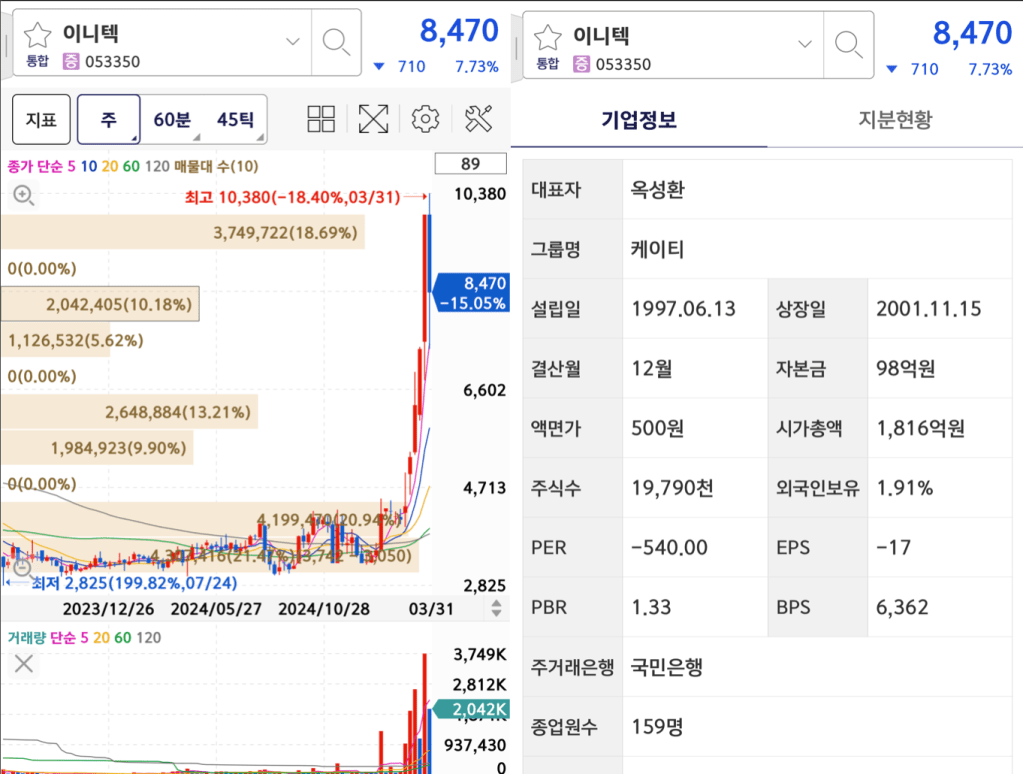Click the PER value -540.00
The width and height of the screenshot is (1023, 774).
(669, 548)
